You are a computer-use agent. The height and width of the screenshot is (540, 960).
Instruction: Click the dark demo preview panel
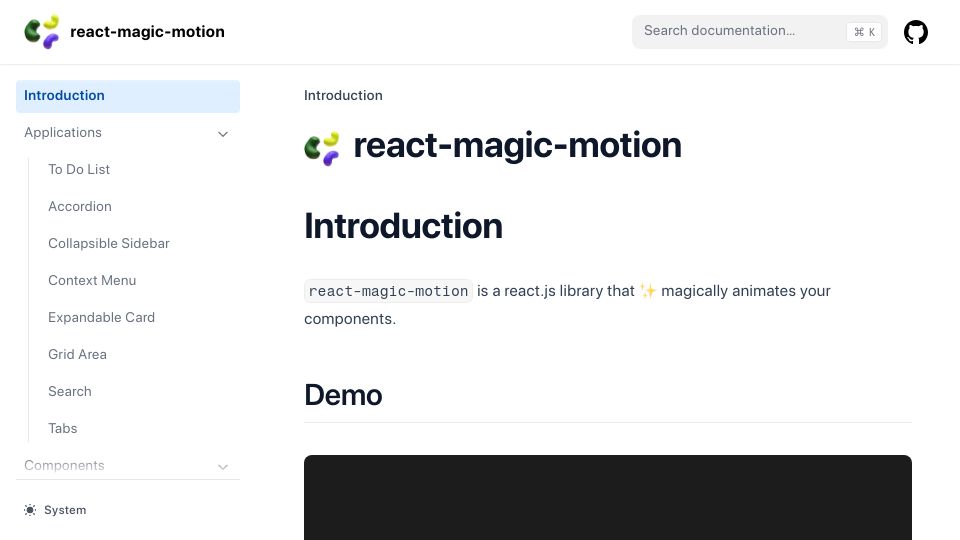[607, 497]
